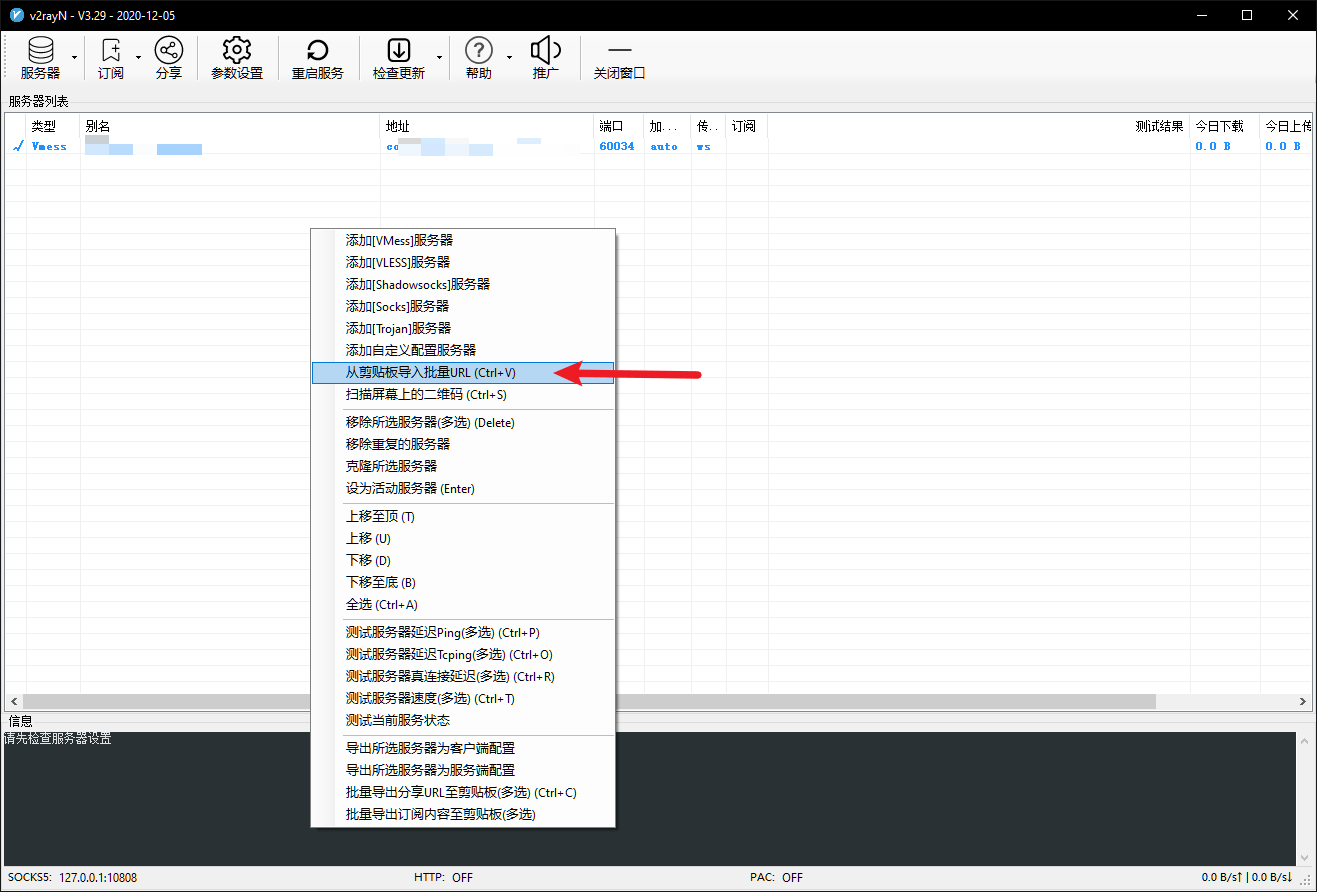Screen dimensions: 1317x892
Task: Open 参数设置 settings gear icon
Action: [237, 58]
